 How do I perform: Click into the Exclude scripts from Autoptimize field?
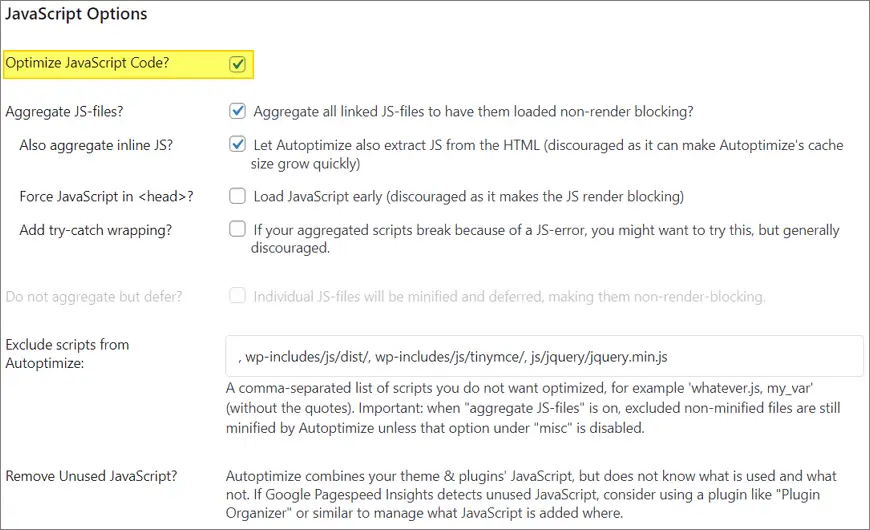544,356
